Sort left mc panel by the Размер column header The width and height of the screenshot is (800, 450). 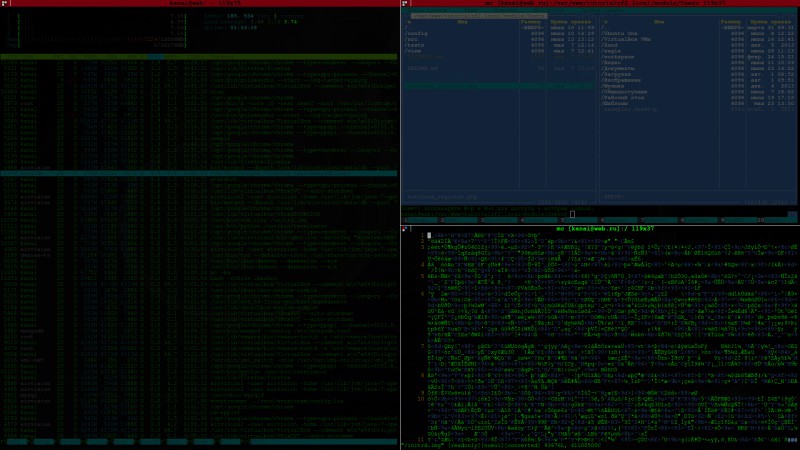tap(531, 22)
